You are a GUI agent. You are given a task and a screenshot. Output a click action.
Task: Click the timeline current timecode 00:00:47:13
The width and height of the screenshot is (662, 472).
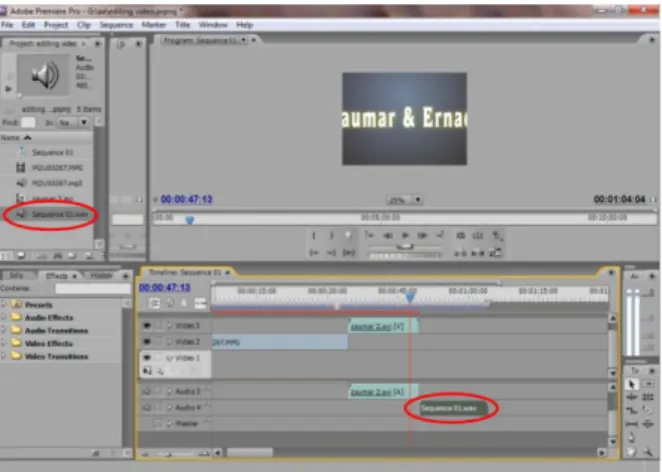(x=165, y=287)
